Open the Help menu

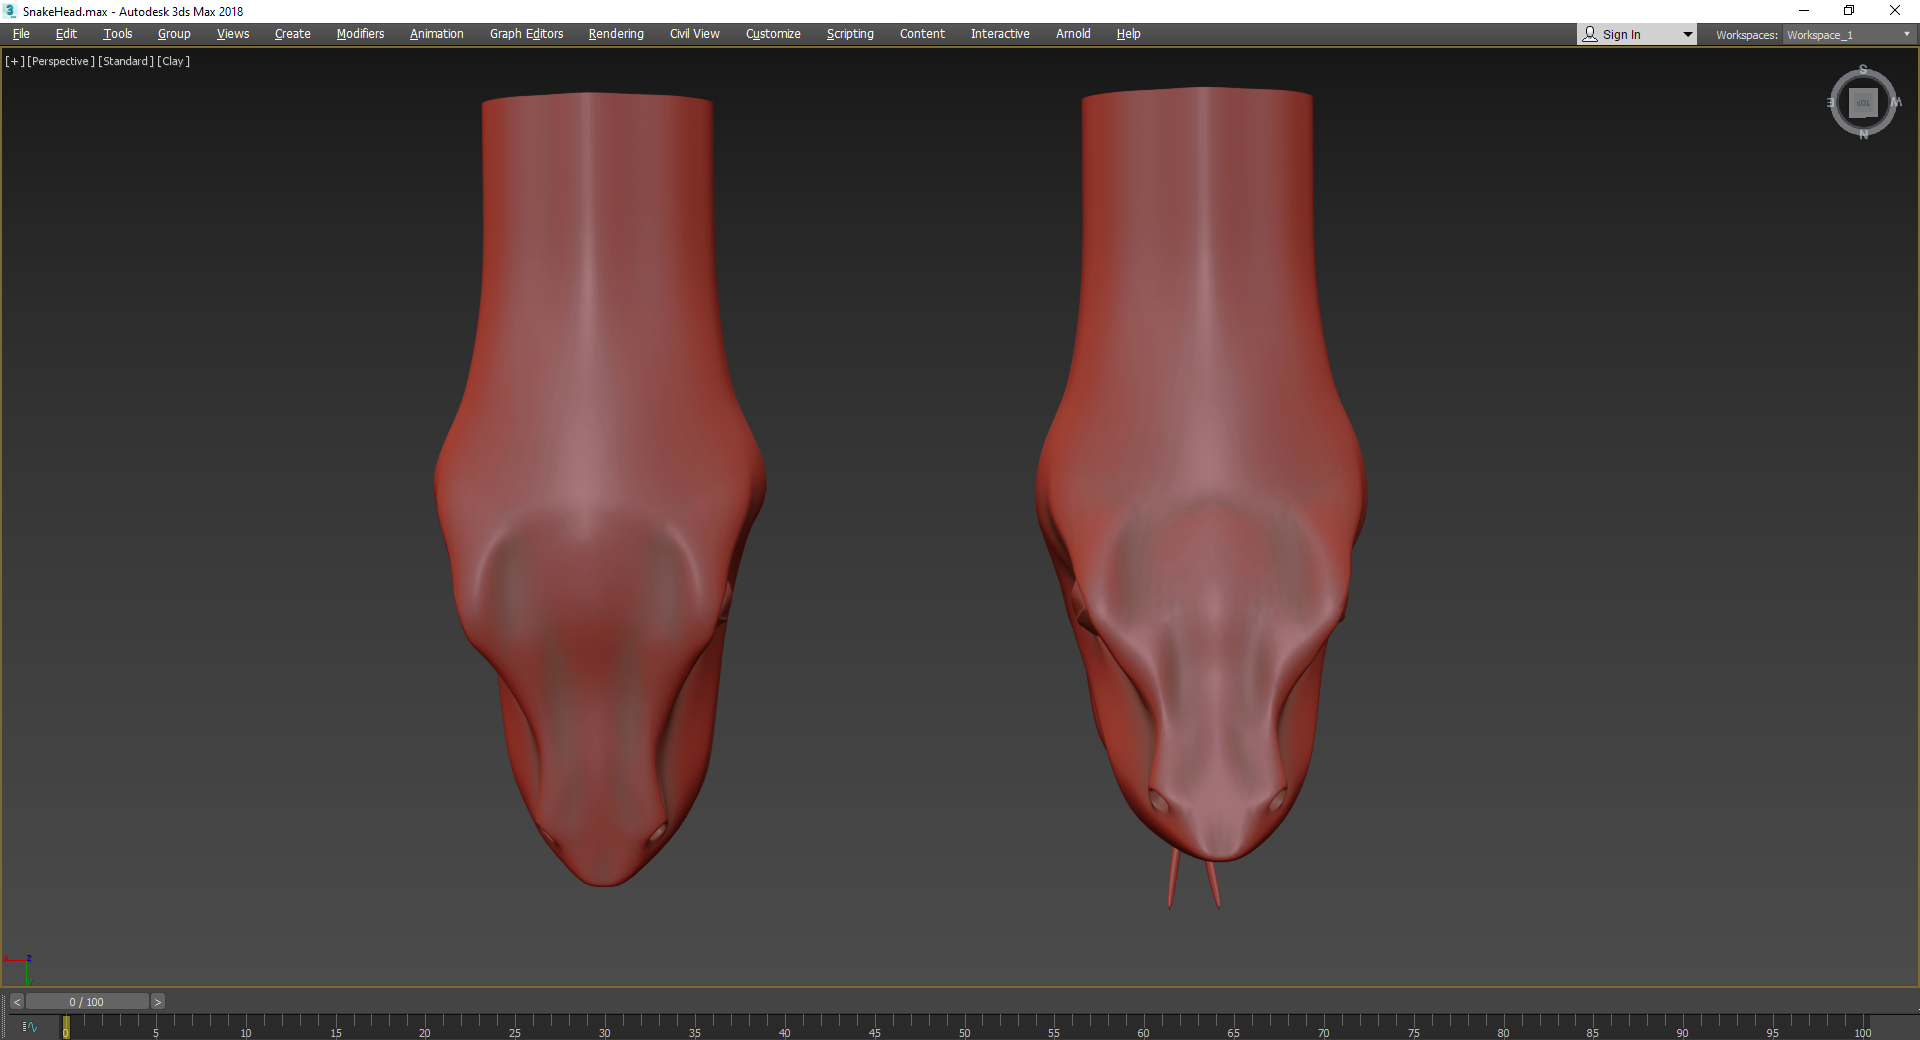tap(1128, 34)
